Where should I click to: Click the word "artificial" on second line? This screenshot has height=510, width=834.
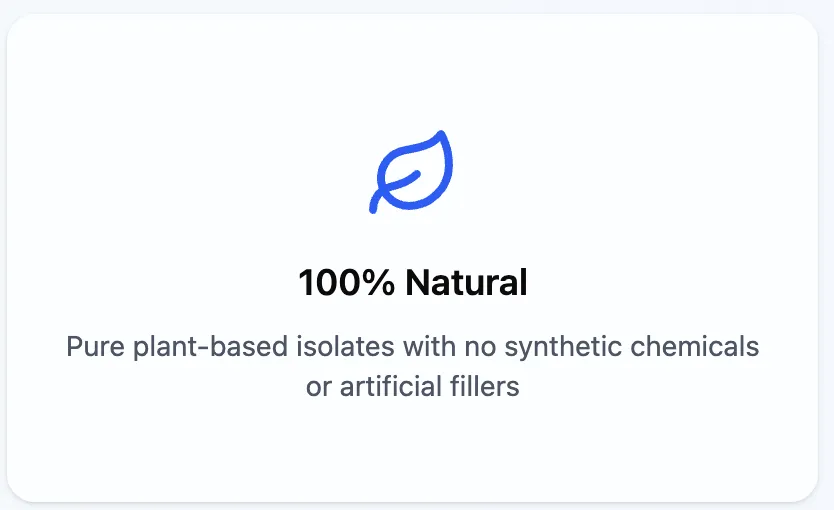pyautogui.click(x=391, y=386)
